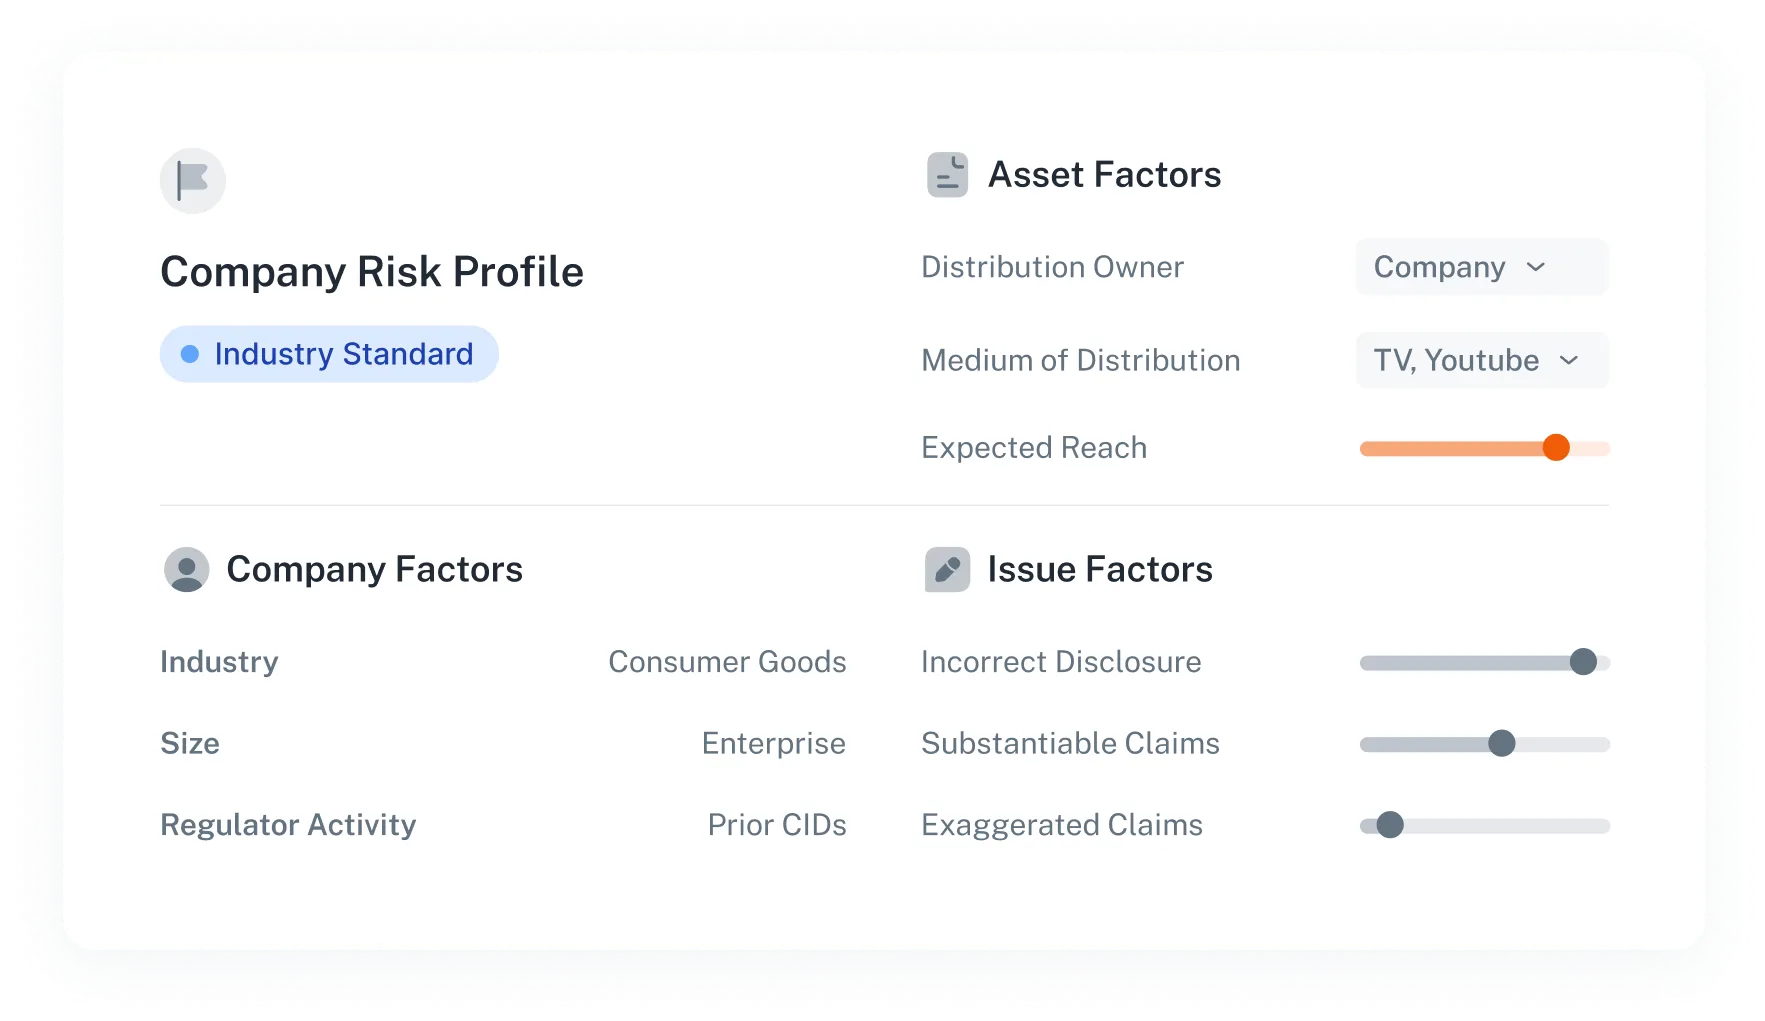Click the Company Risk Profile heading

tap(372, 272)
